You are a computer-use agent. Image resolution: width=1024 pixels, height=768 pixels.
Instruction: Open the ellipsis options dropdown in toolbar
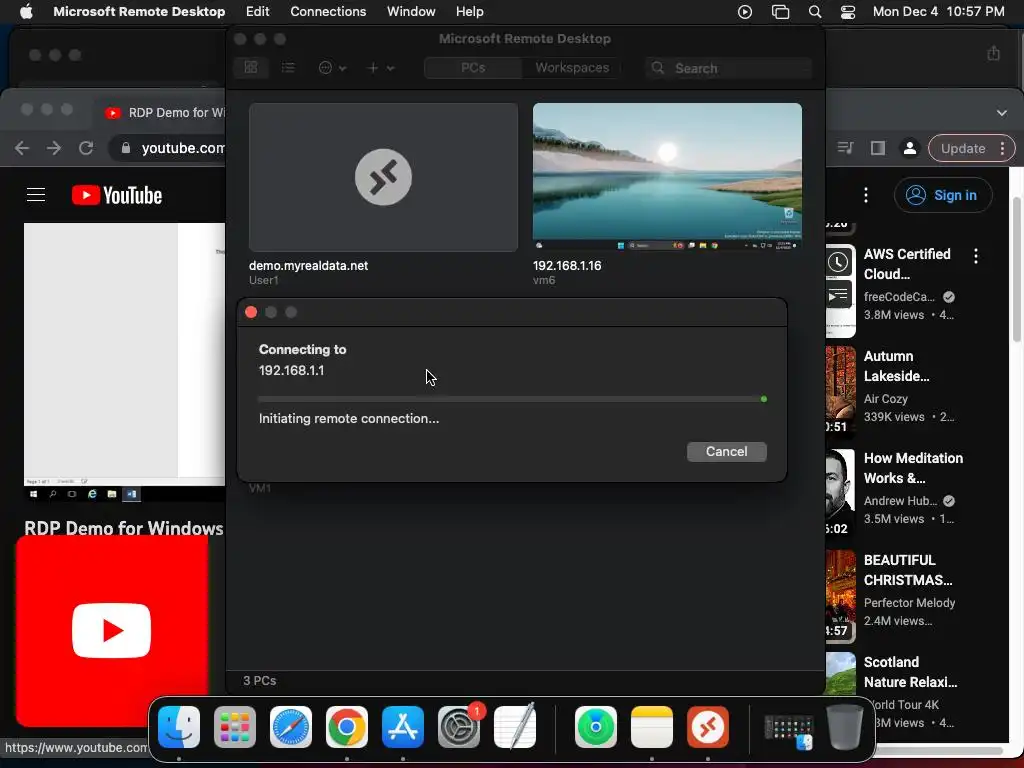pyautogui.click(x=332, y=68)
